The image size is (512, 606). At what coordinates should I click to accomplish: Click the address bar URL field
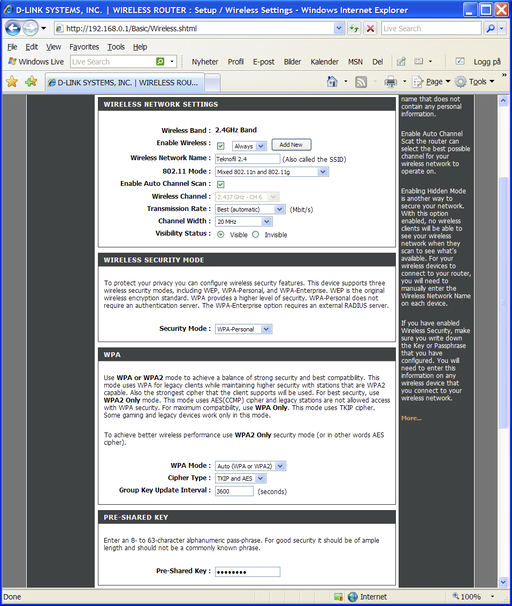point(194,28)
